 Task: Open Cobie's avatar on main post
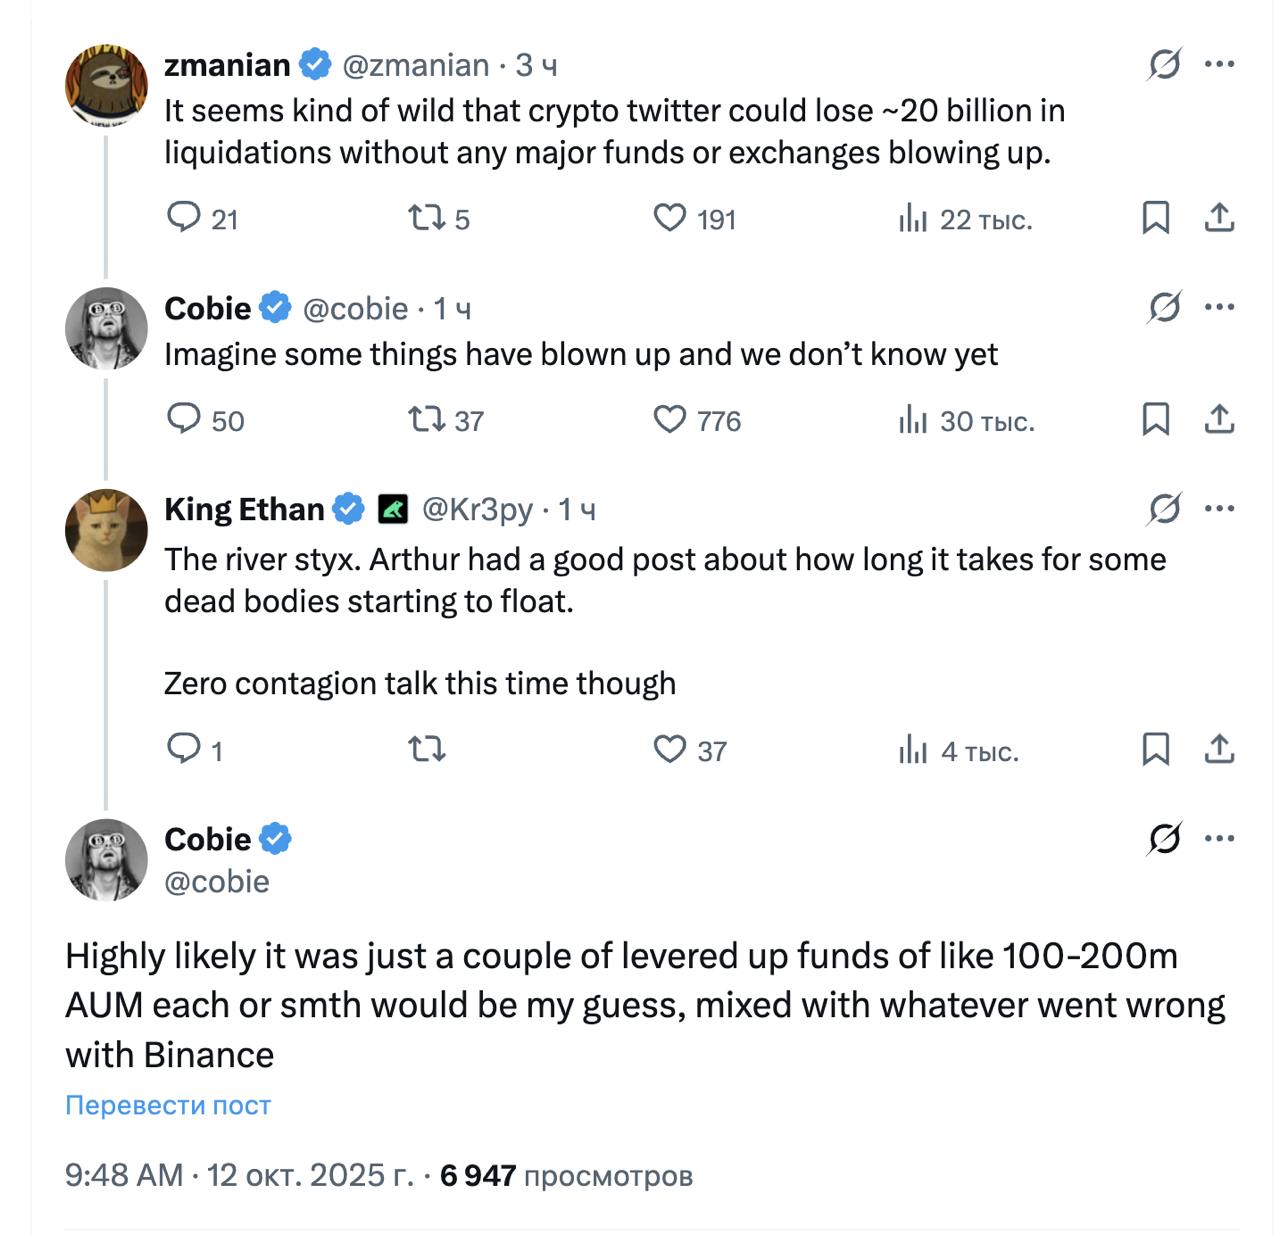(106, 860)
